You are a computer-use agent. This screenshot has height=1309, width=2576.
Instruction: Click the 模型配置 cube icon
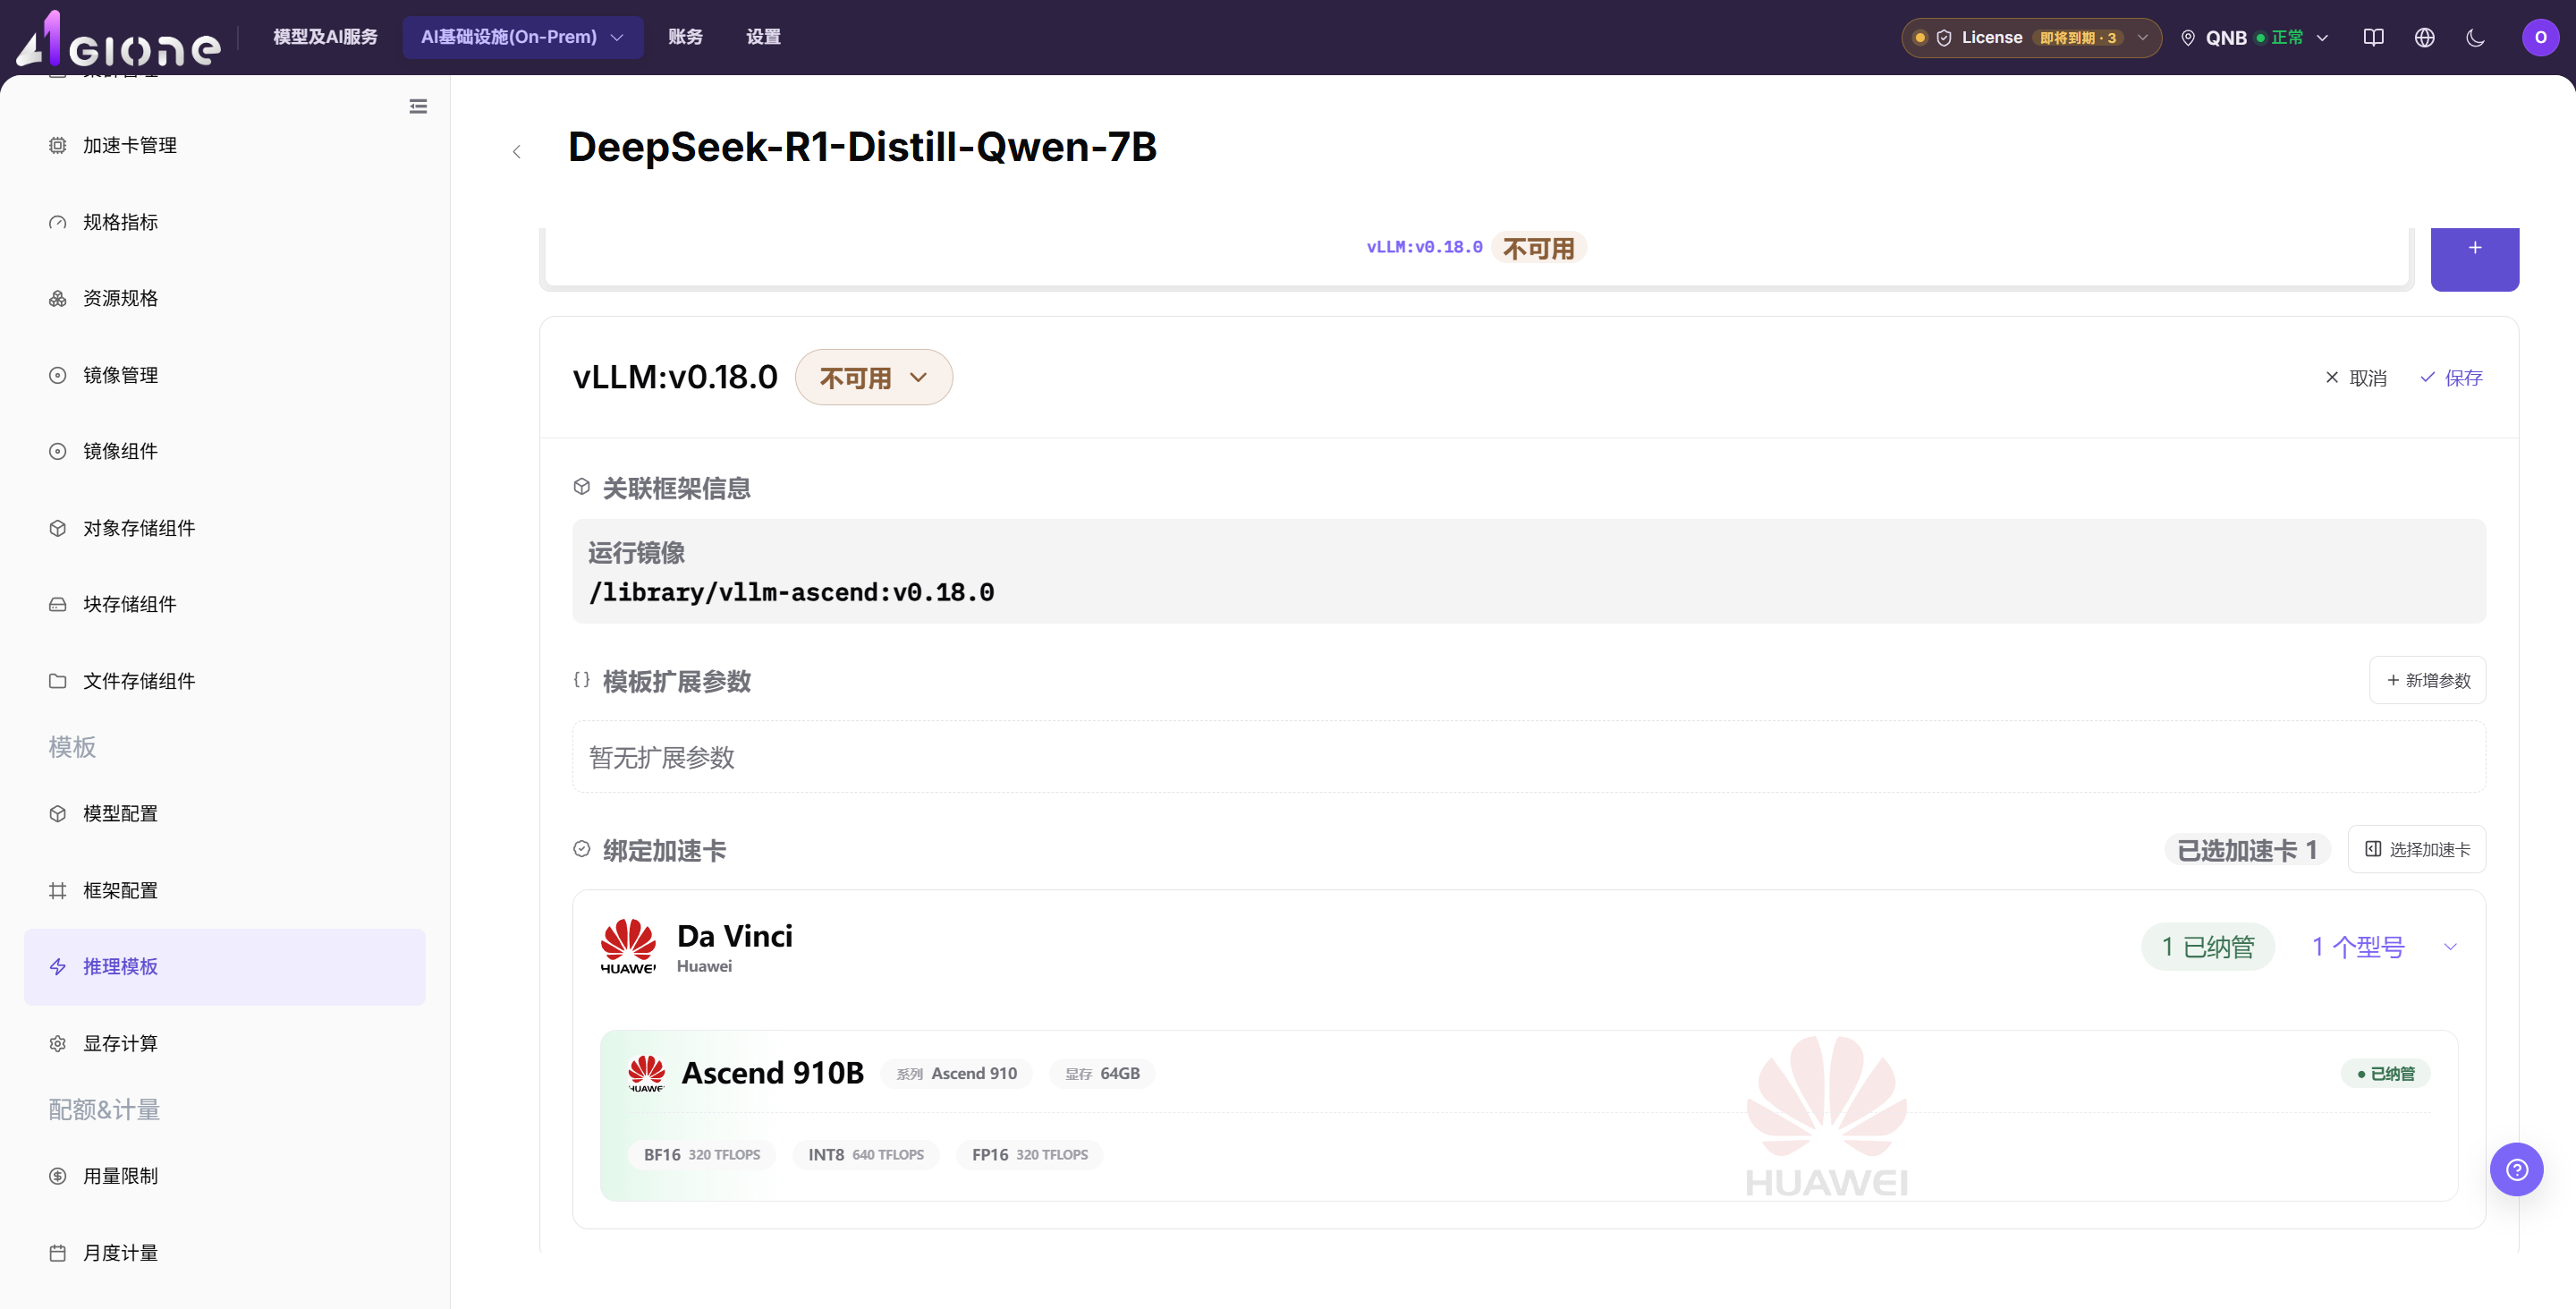pos(58,813)
